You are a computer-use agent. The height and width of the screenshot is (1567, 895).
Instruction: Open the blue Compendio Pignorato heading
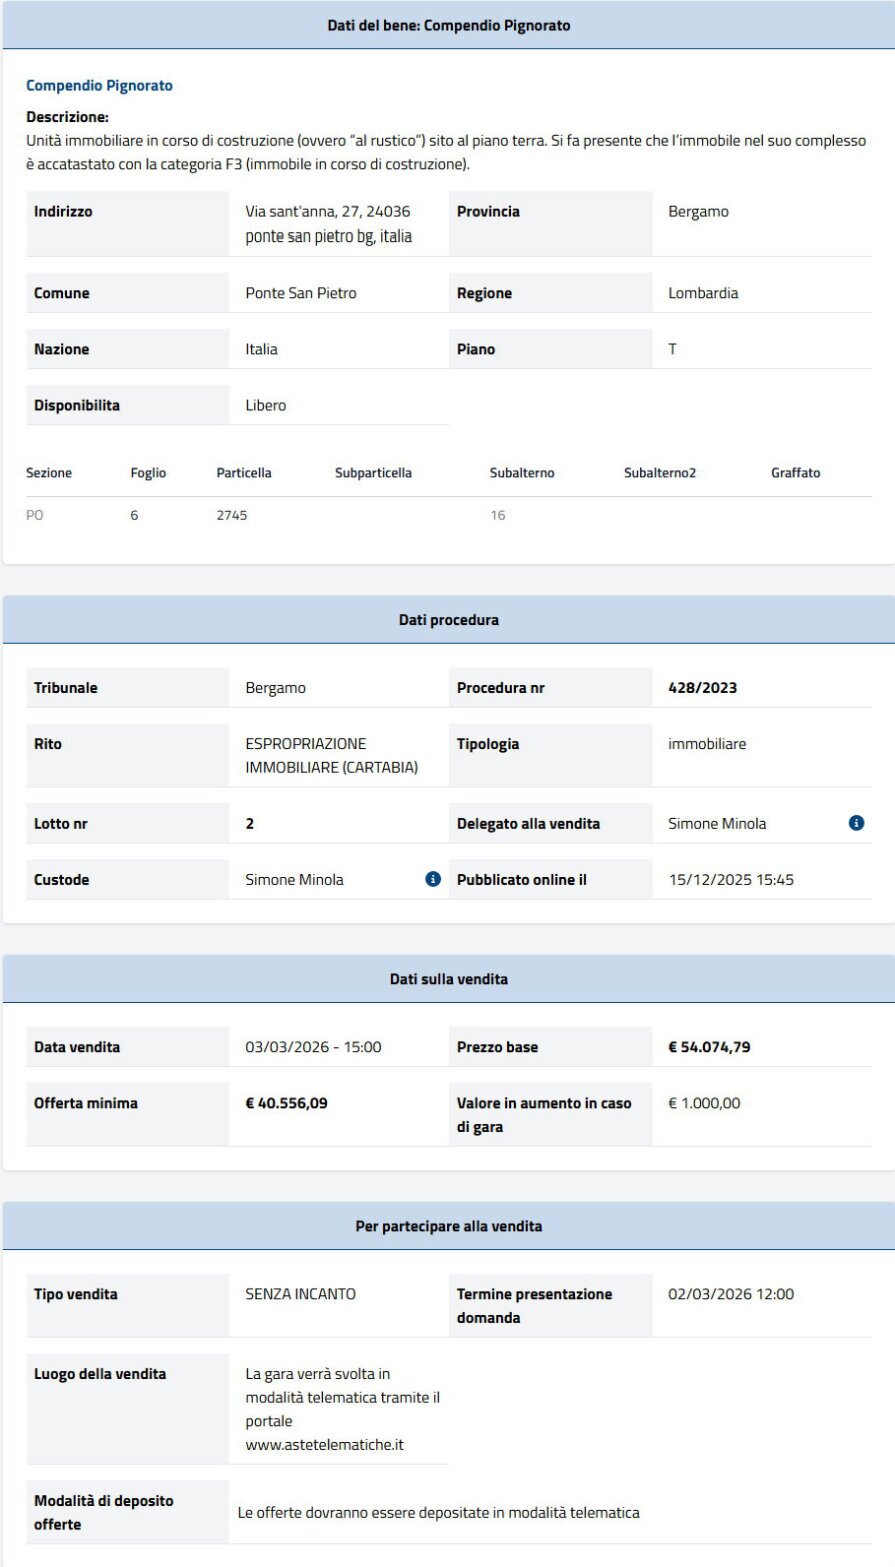[99, 86]
